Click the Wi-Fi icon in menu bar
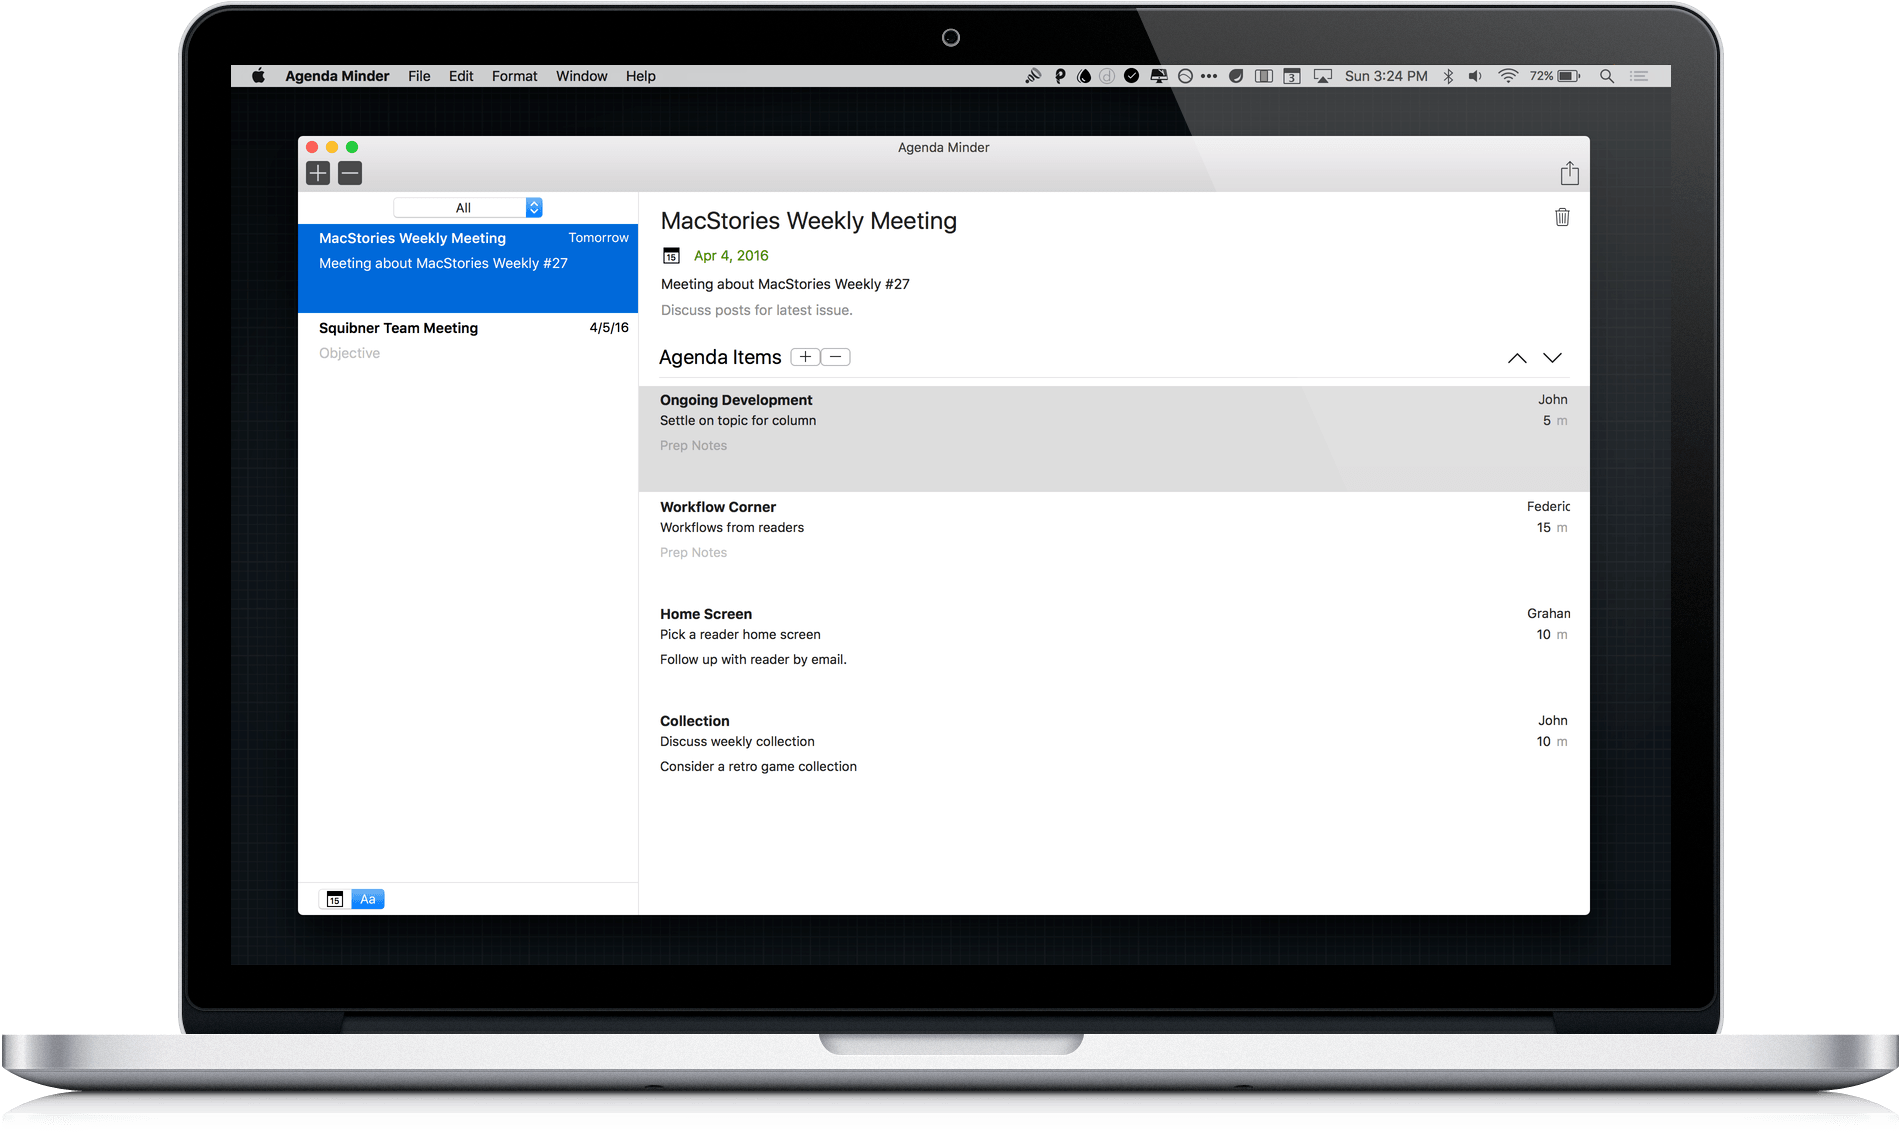1900x1135 pixels. 1508,76
